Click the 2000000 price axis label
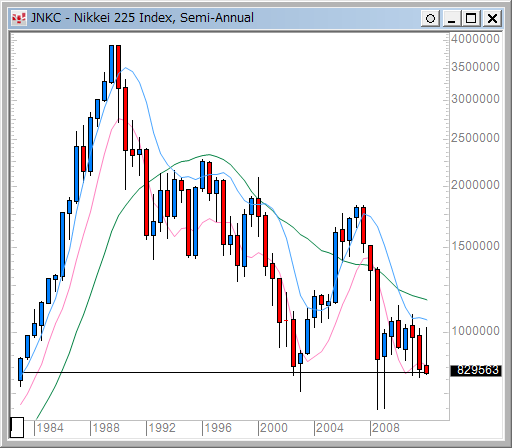This screenshot has height=448, width=512. pos(475,185)
